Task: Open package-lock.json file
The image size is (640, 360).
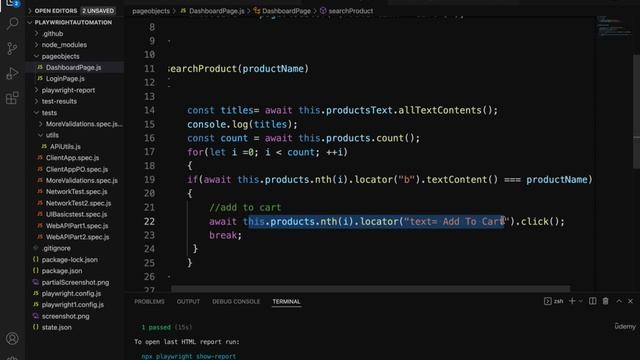Action: 69,260
